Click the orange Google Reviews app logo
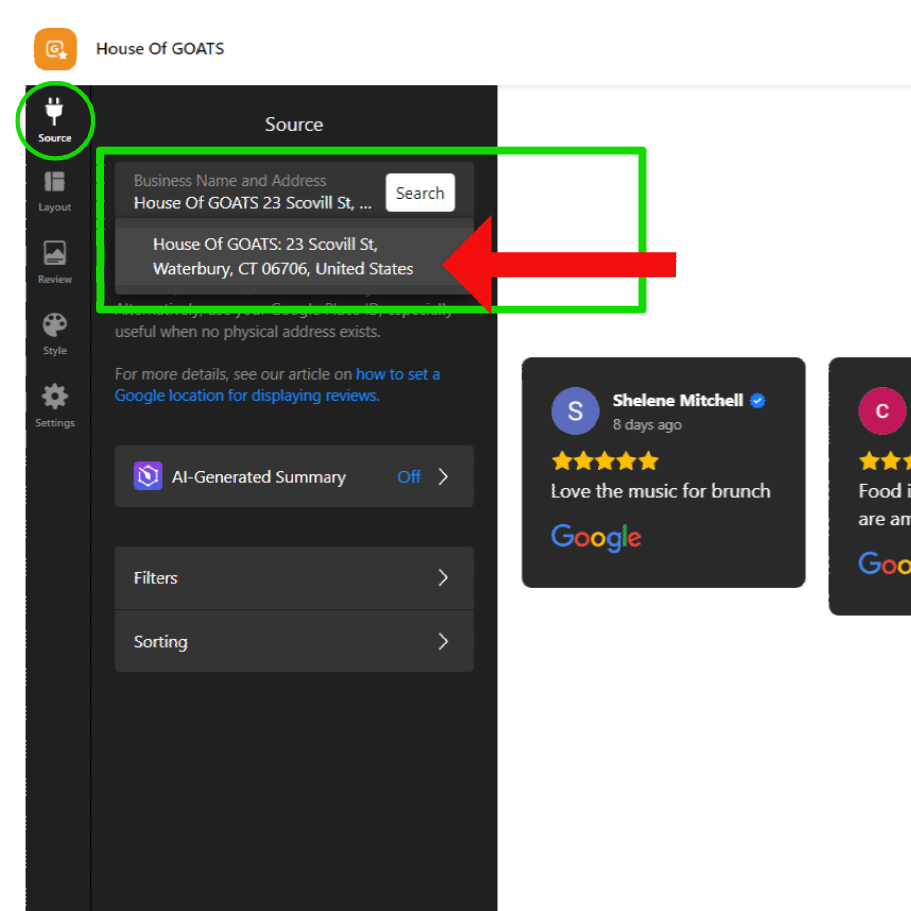The height and width of the screenshot is (911, 911). (55, 49)
